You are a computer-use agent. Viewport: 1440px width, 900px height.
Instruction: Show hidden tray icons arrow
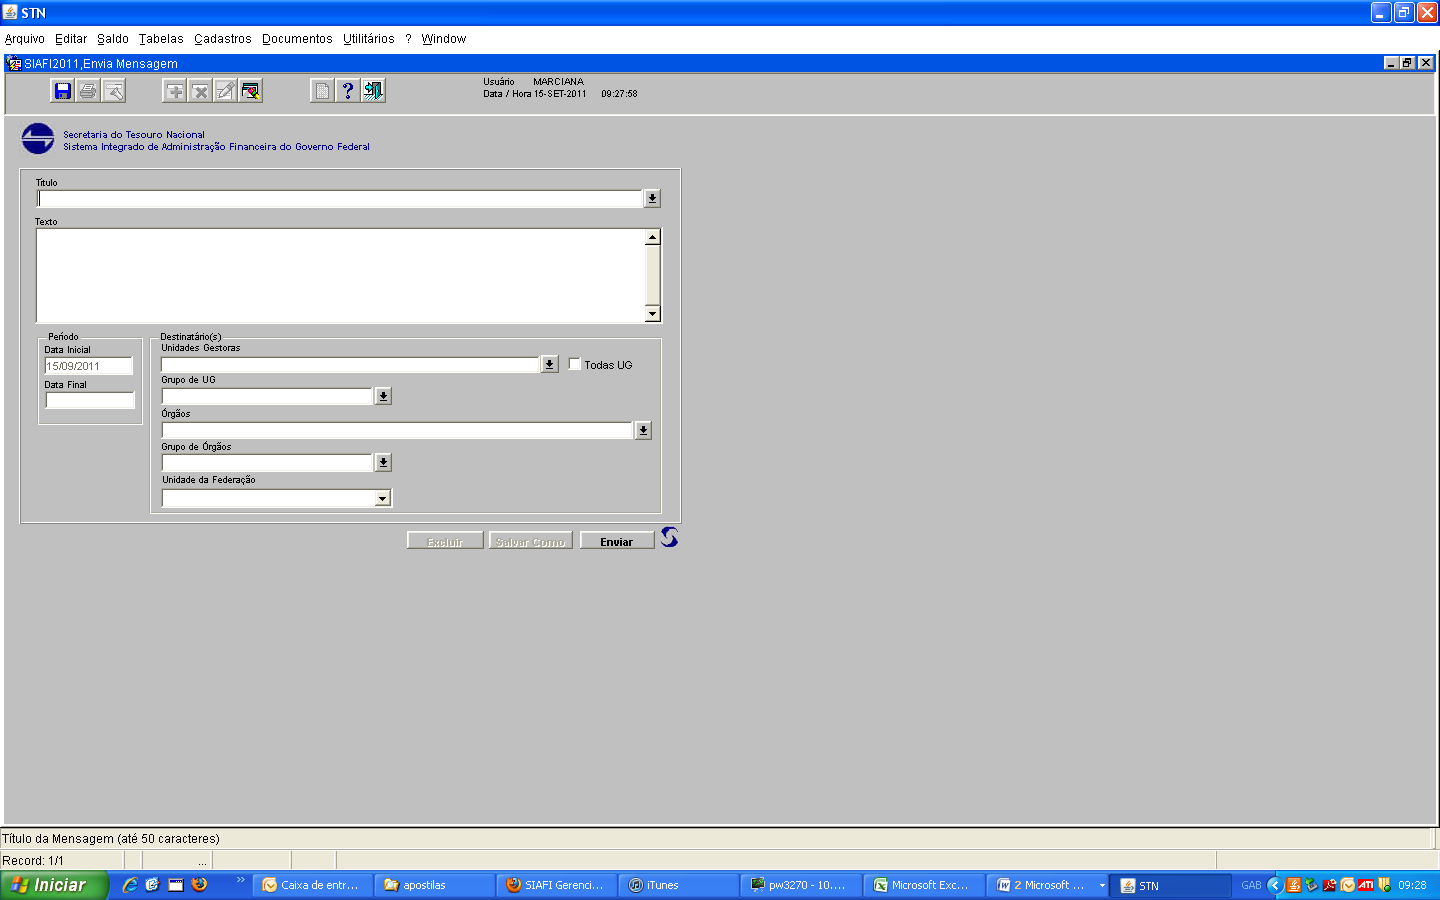(1274, 885)
